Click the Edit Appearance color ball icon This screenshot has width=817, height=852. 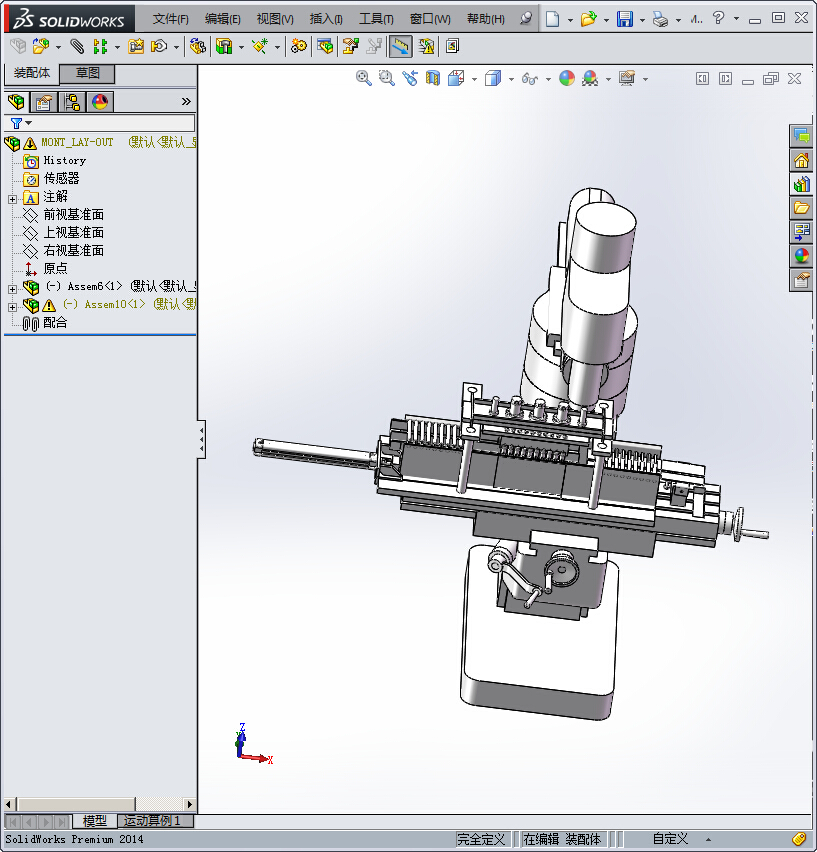(567, 78)
